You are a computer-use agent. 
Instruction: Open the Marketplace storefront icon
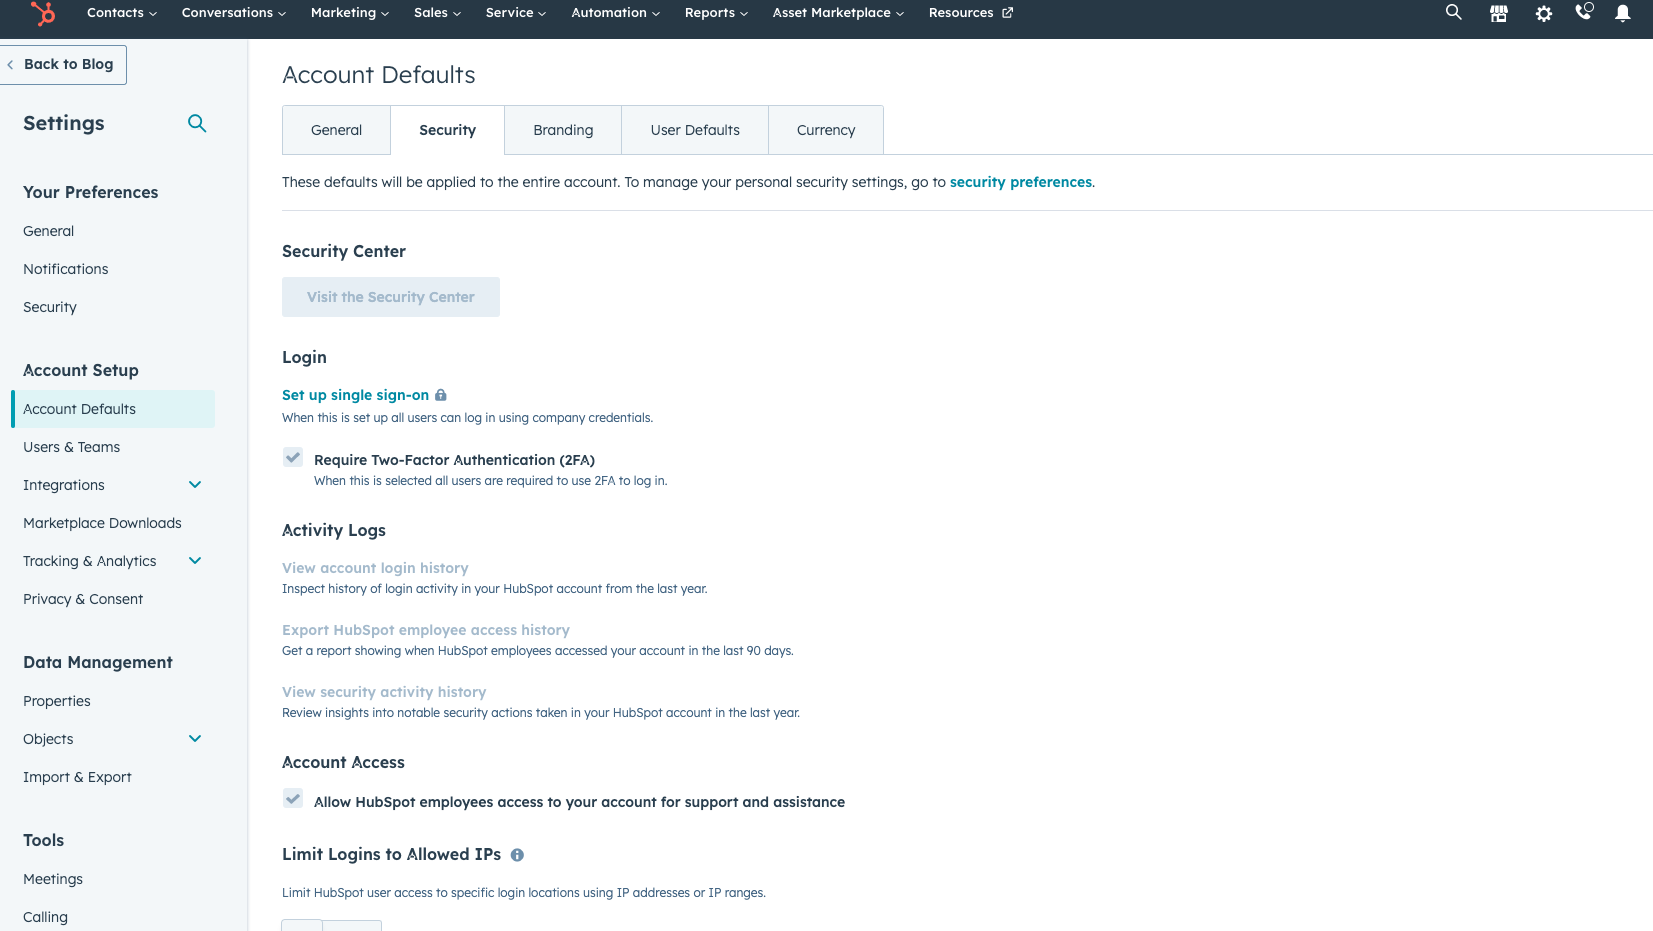coord(1499,13)
